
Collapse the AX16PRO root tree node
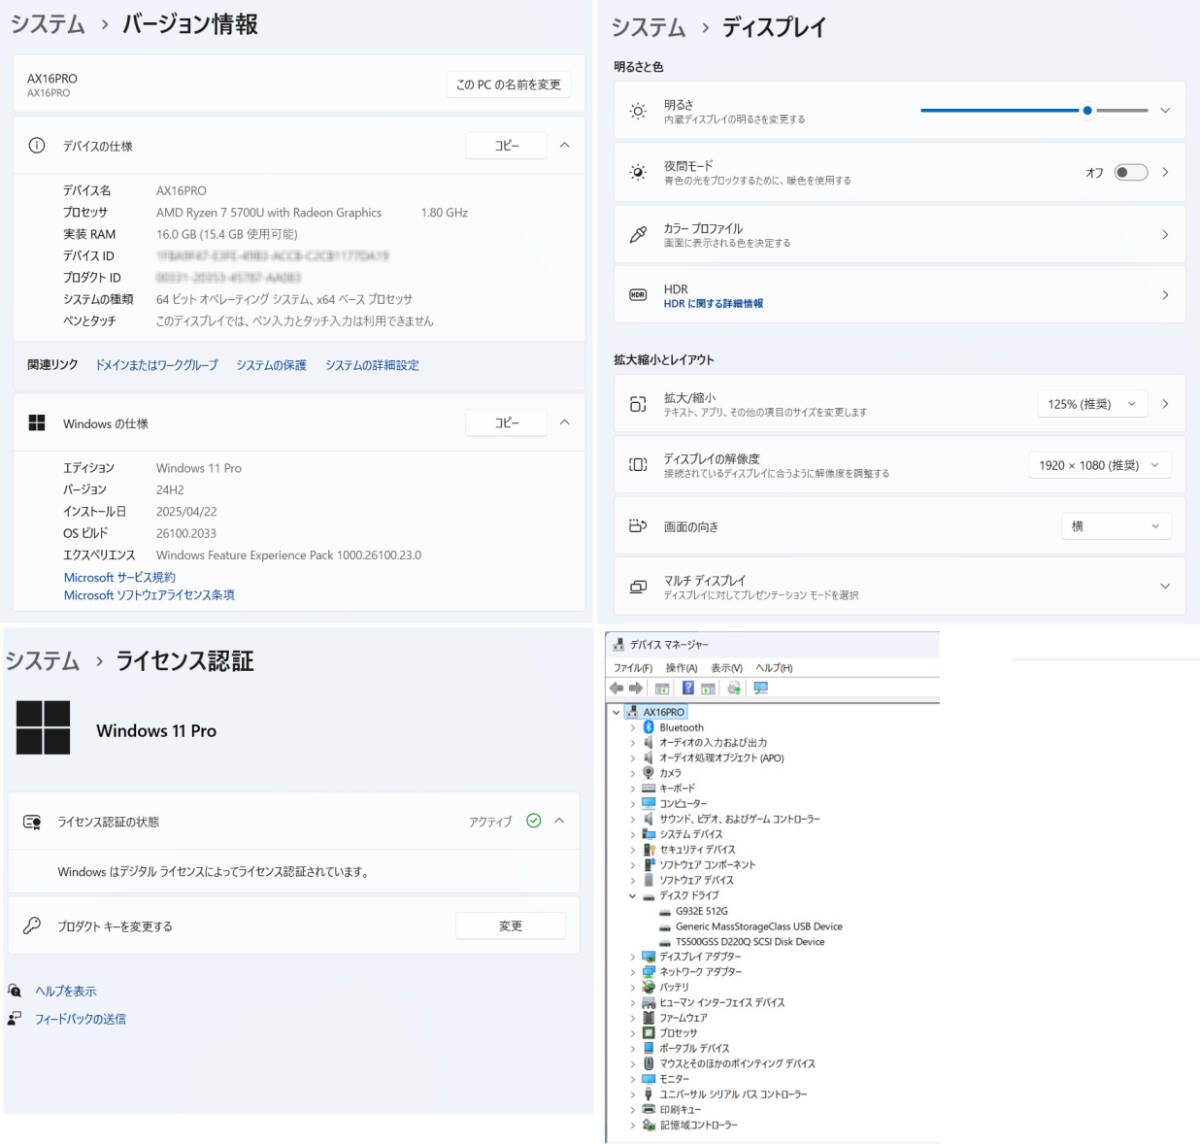click(616, 712)
